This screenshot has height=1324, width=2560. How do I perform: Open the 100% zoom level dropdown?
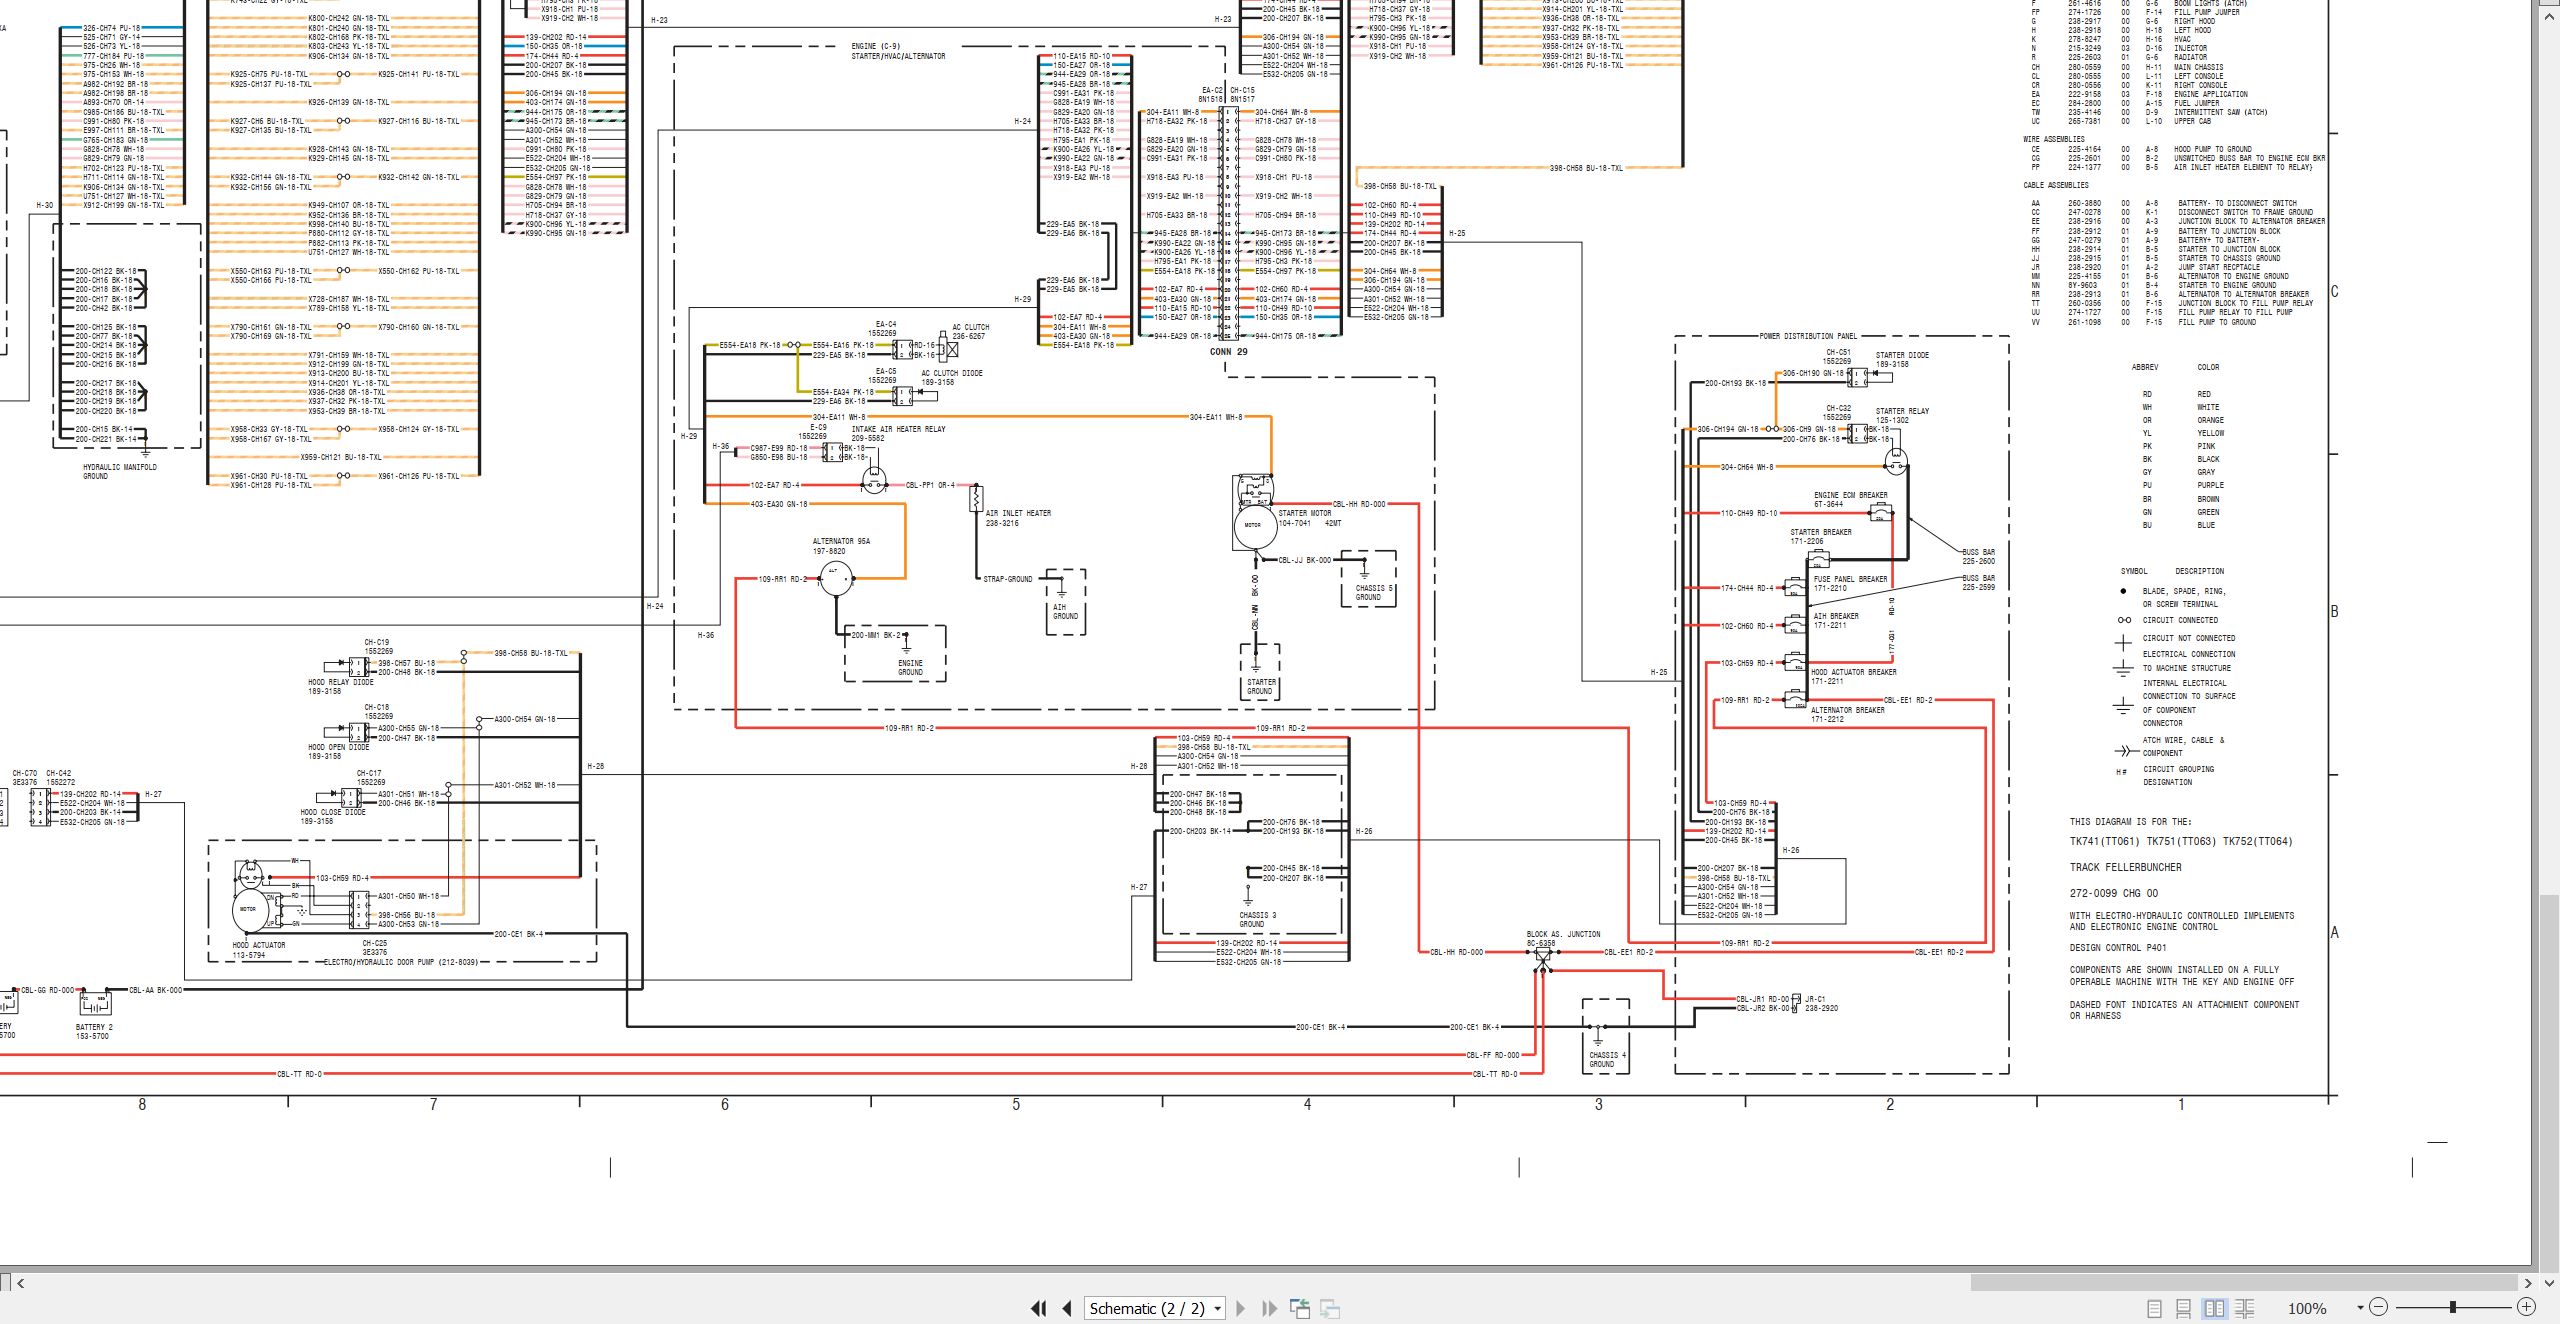click(2360, 1308)
